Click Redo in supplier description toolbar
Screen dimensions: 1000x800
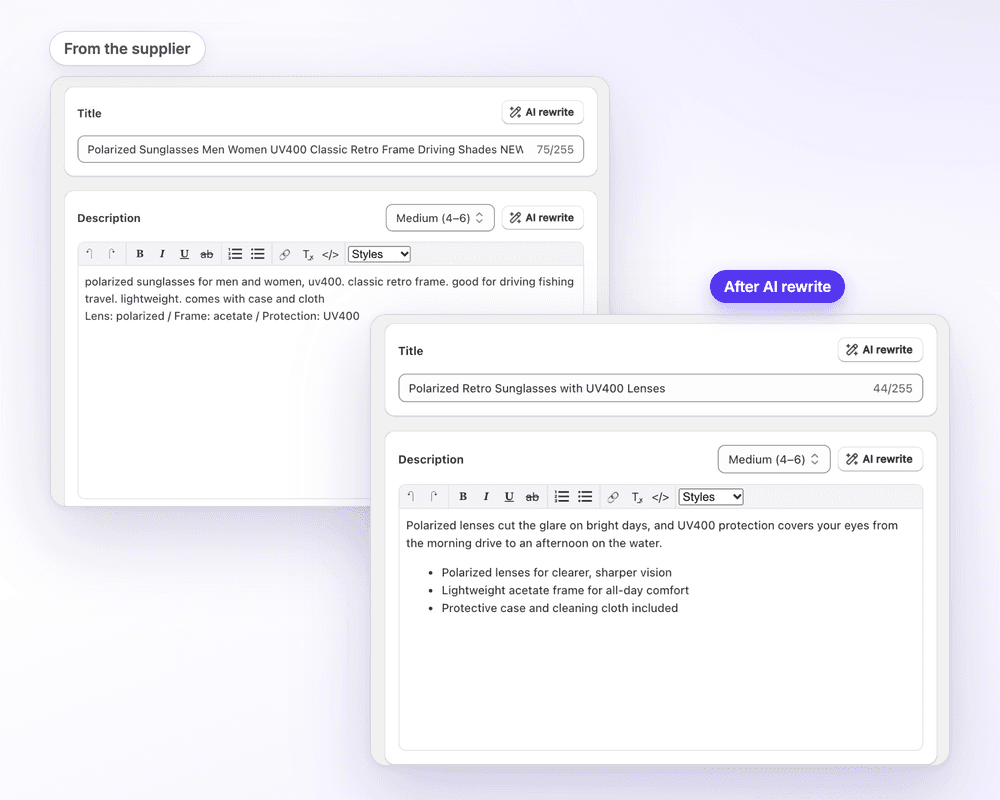tap(112, 254)
